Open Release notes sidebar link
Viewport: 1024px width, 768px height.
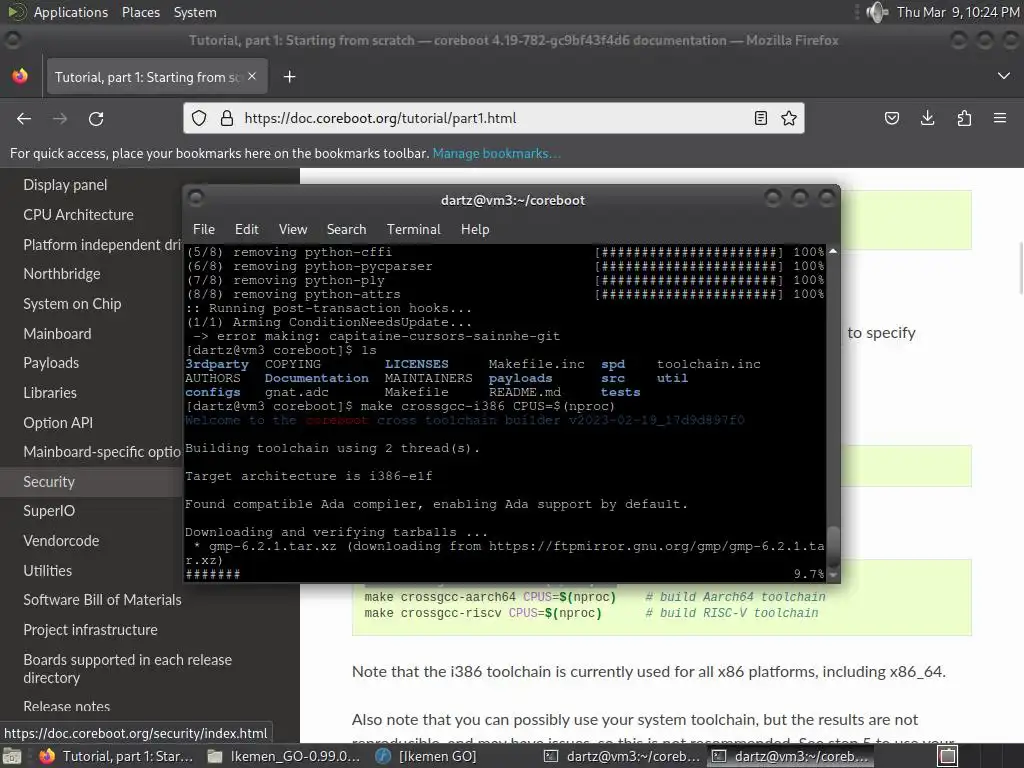click(x=67, y=706)
